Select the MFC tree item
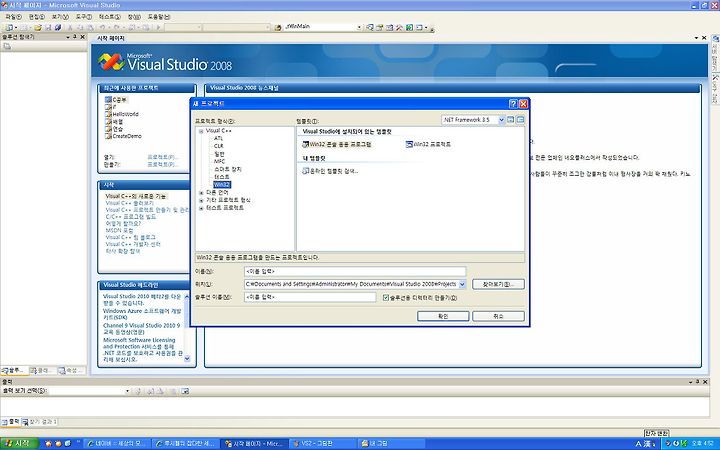The width and height of the screenshot is (720, 450). click(219, 162)
